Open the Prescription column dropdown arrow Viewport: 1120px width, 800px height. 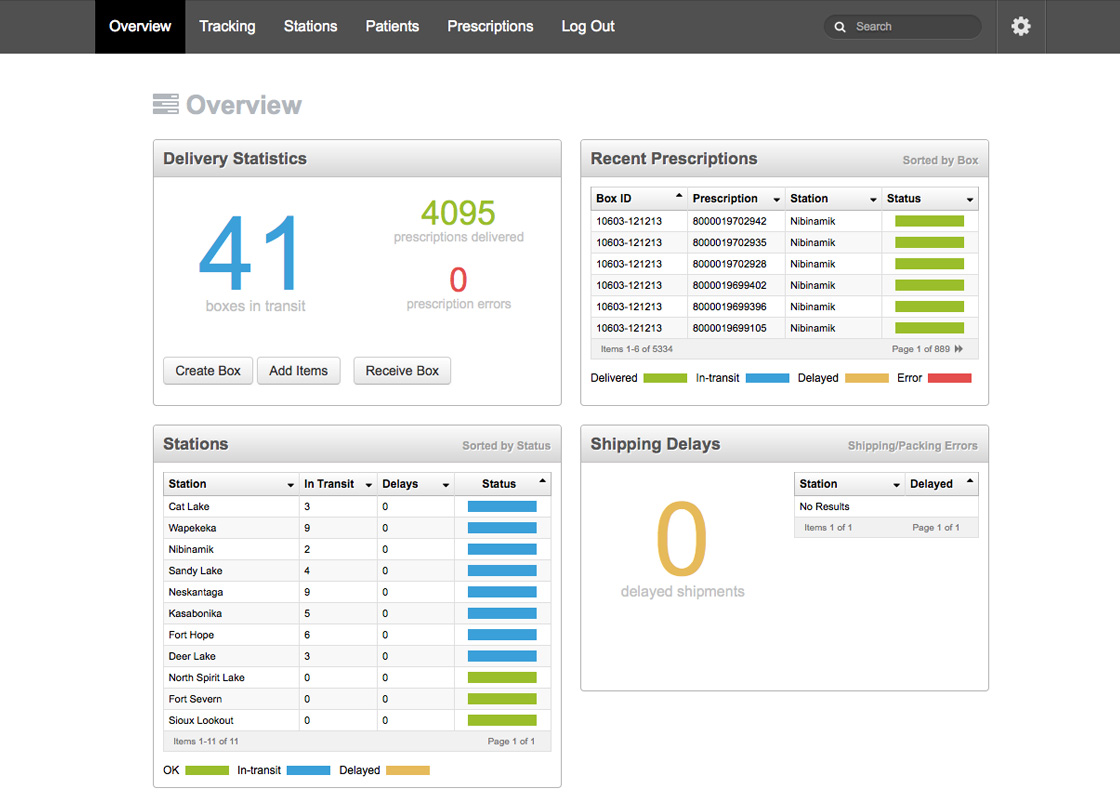(776, 200)
